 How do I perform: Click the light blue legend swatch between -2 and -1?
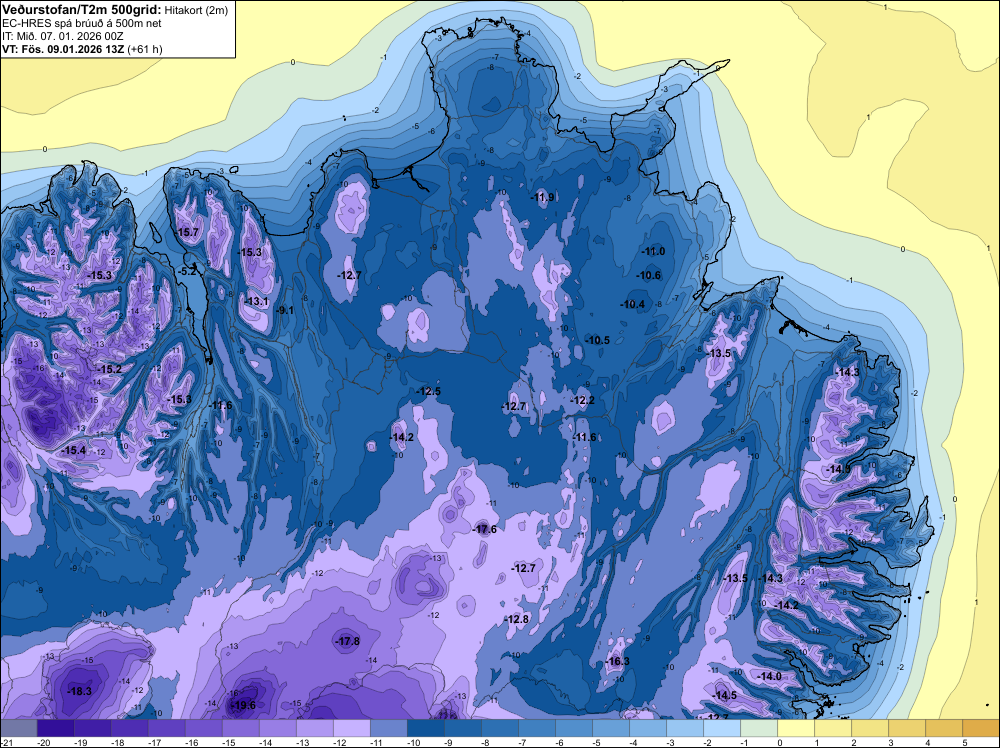click(721, 728)
